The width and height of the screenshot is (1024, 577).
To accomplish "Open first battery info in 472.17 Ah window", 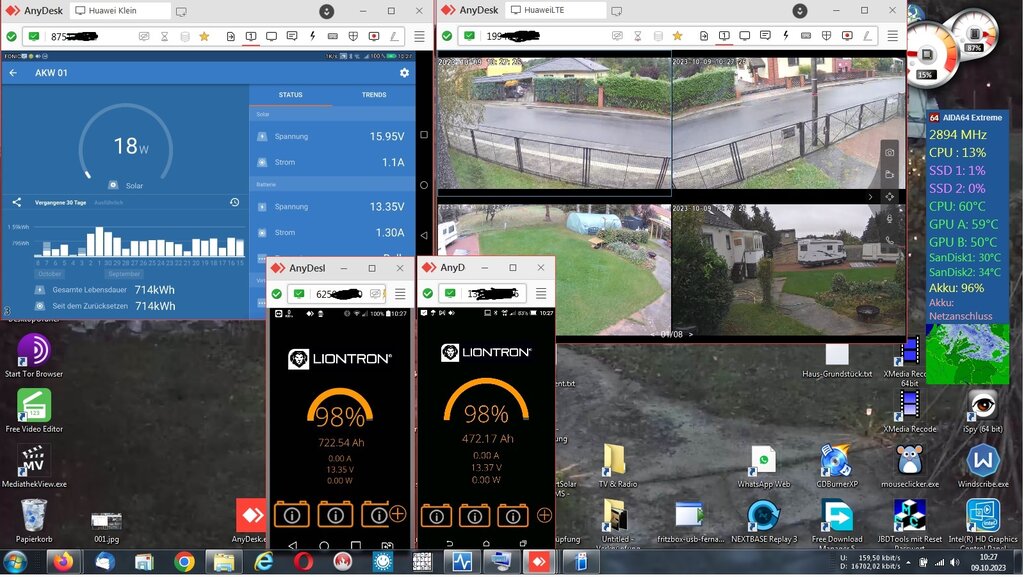I will click(x=436, y=516).
